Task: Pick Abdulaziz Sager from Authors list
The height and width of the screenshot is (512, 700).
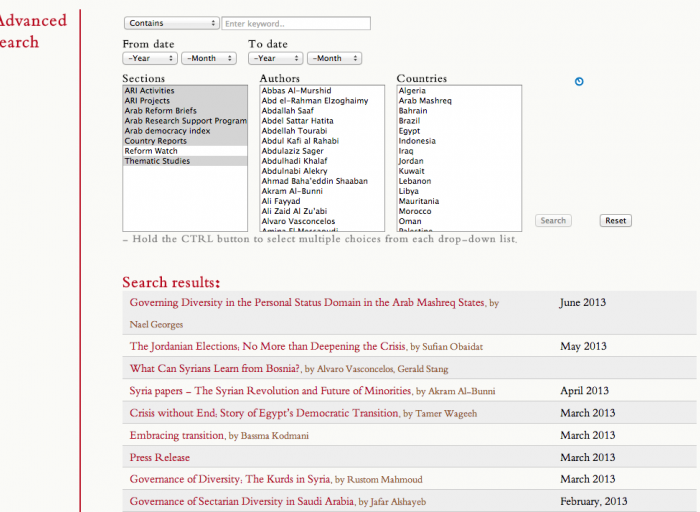Action: coord(292,151)
